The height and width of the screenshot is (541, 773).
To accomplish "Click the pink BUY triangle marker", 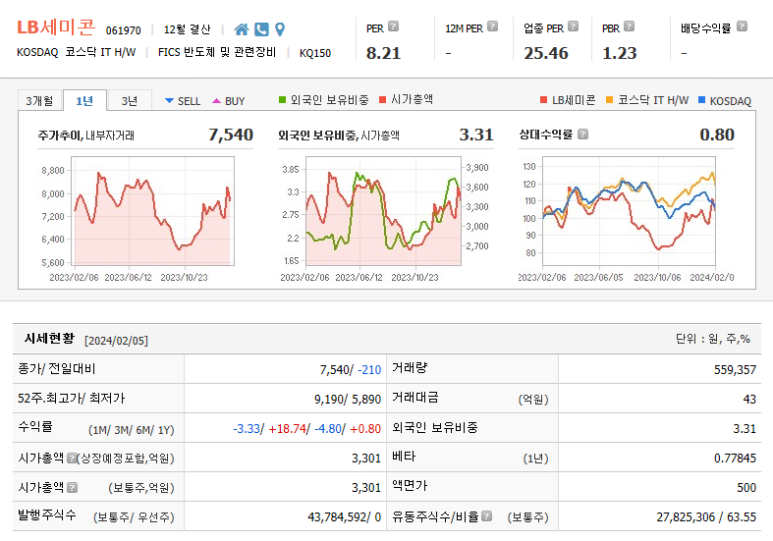I will tap(216, 101).
